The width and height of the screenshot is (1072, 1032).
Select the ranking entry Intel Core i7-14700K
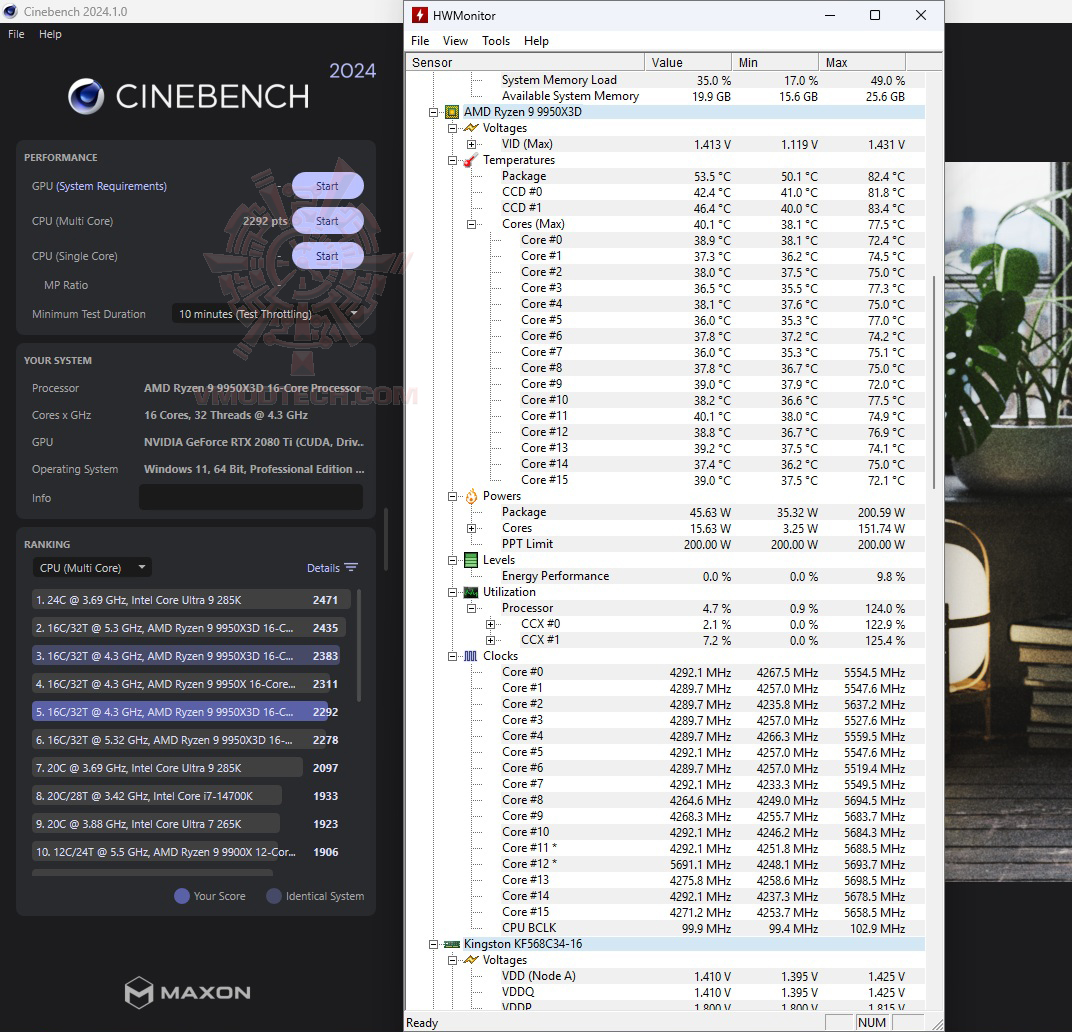pyautogui.click(x=186, y=796)
